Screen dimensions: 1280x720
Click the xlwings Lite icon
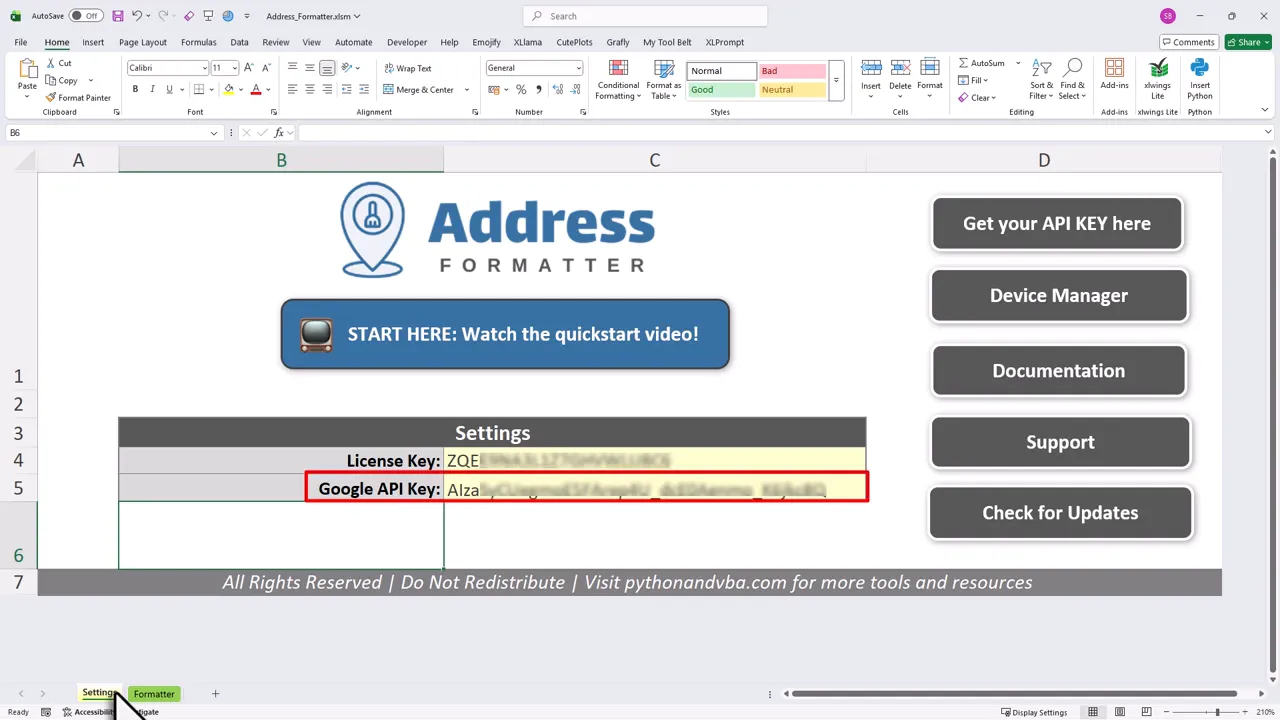point(1157,70)
